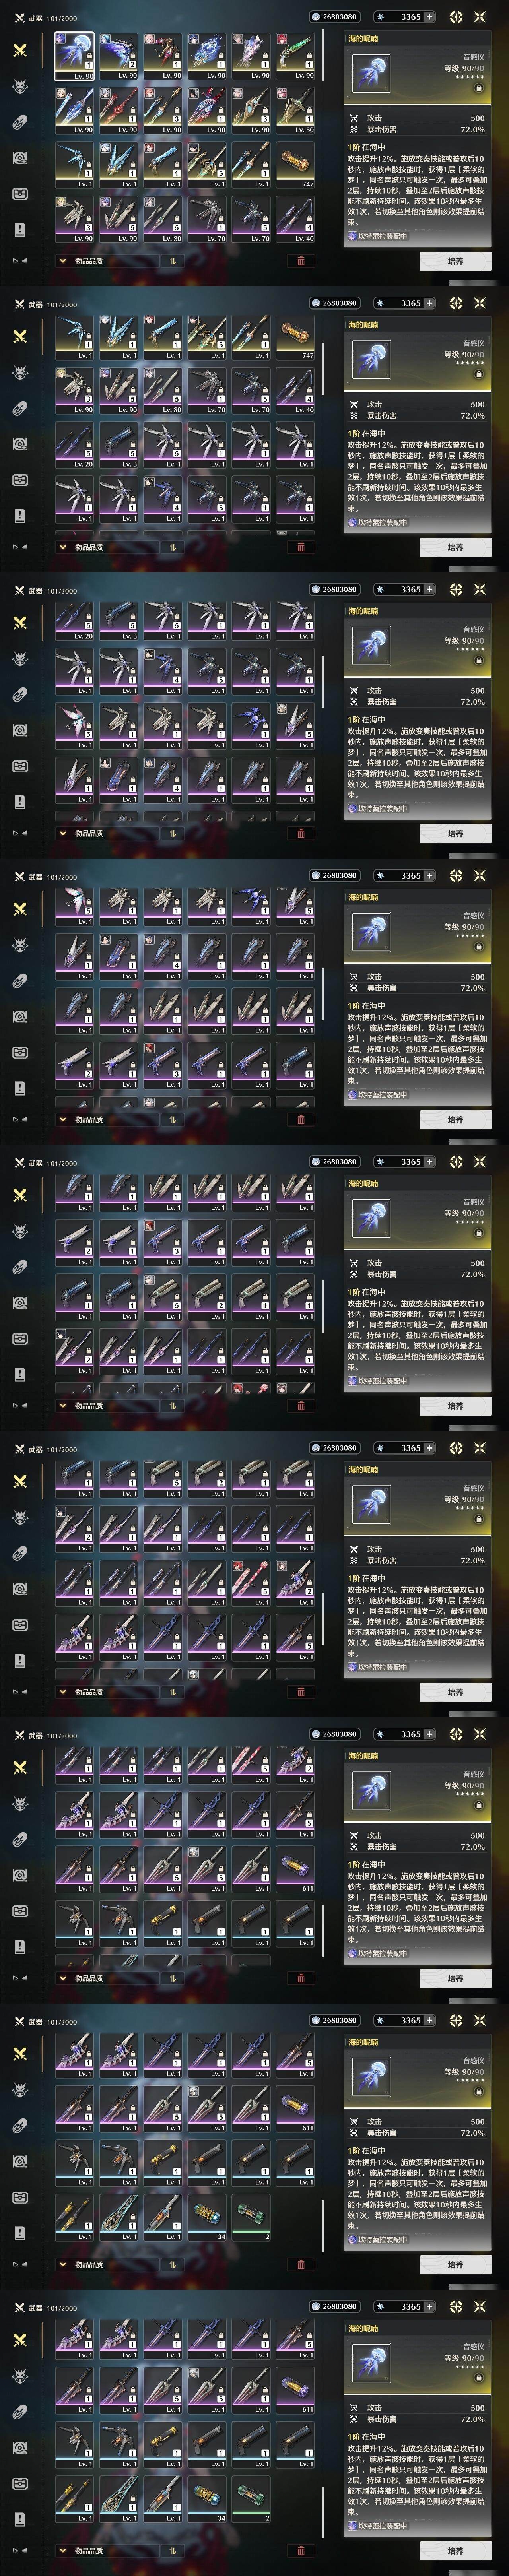Switch to the face-mask tab in topmost sidebar
This screenshot has width=509, height=2576.
click(x=19, y=158)
